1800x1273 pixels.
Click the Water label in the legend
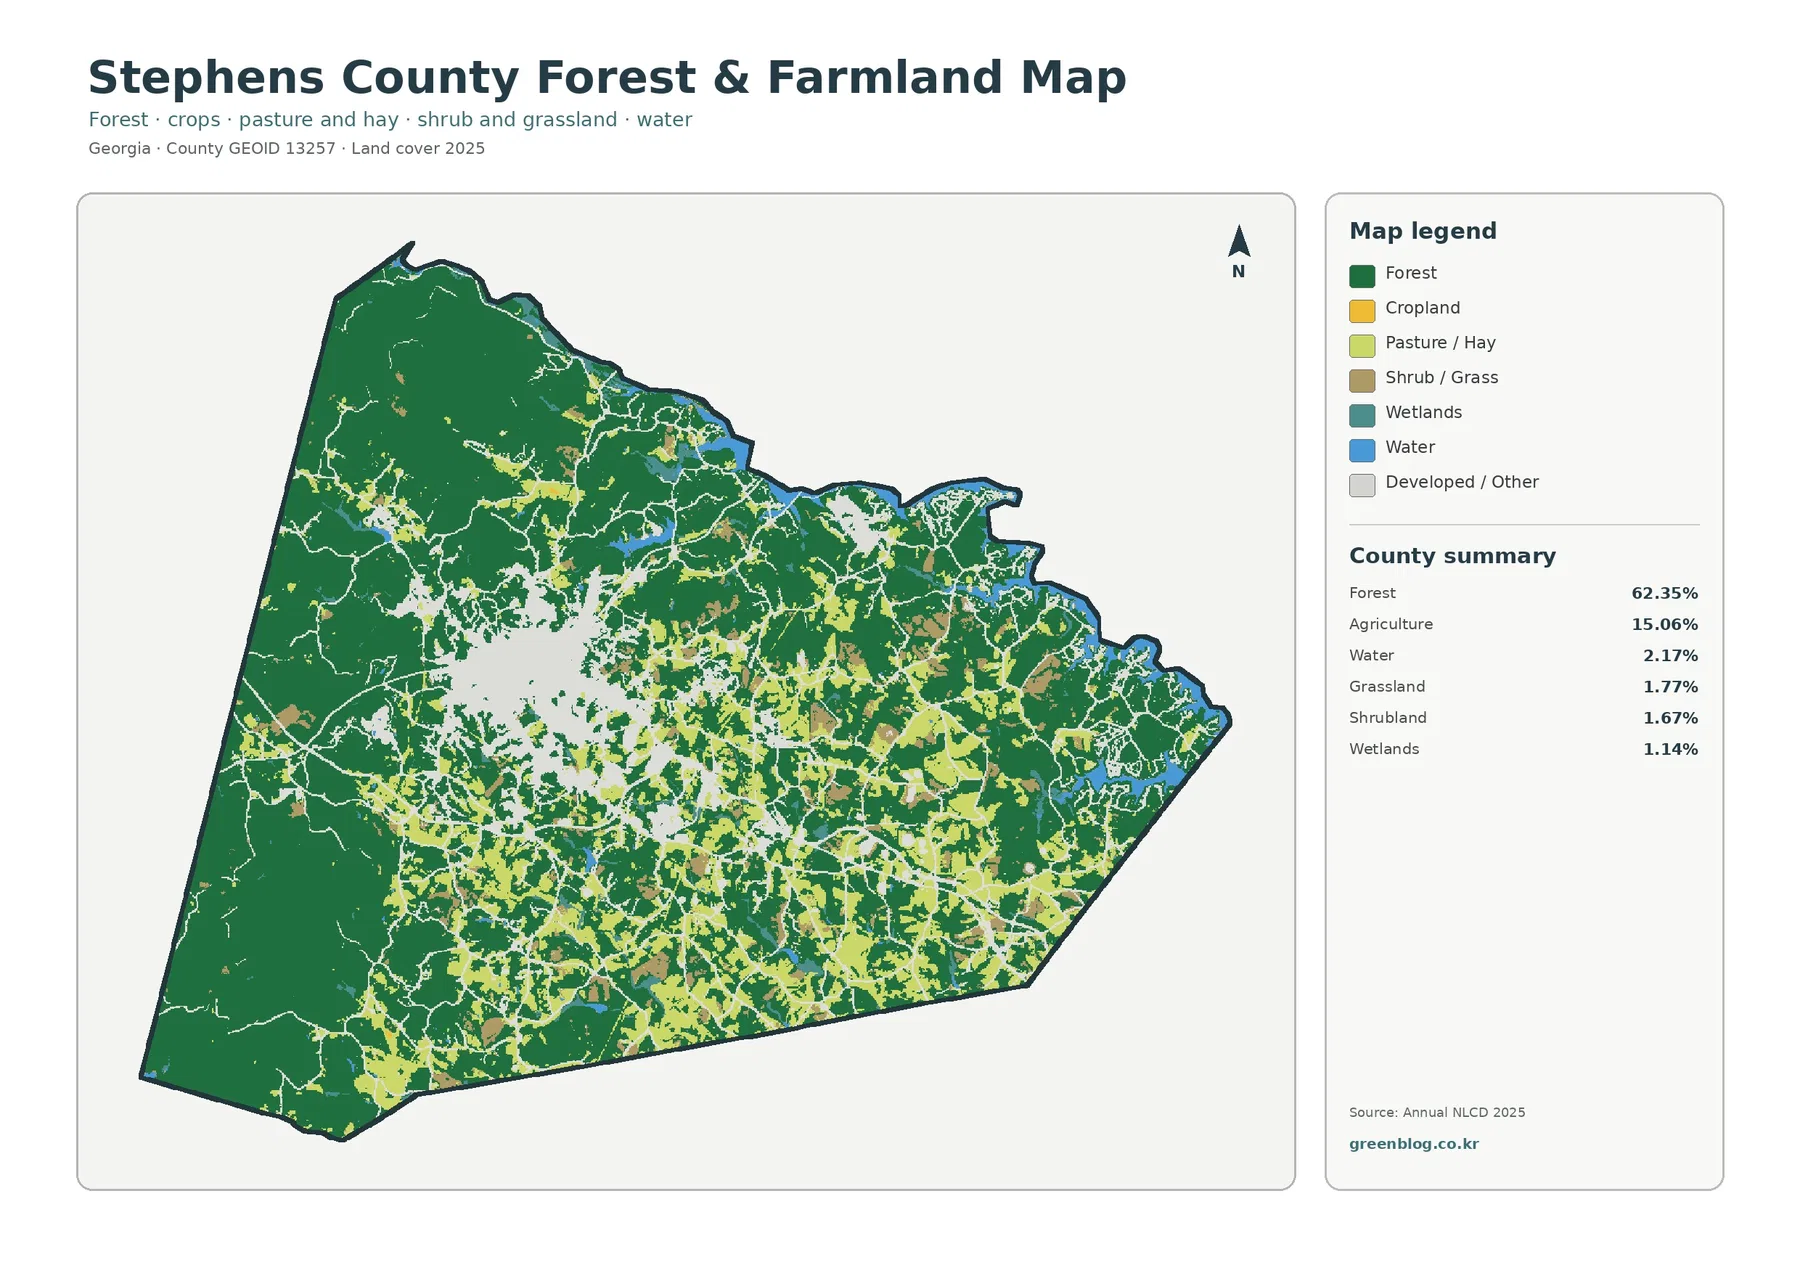click(1410, 447)
